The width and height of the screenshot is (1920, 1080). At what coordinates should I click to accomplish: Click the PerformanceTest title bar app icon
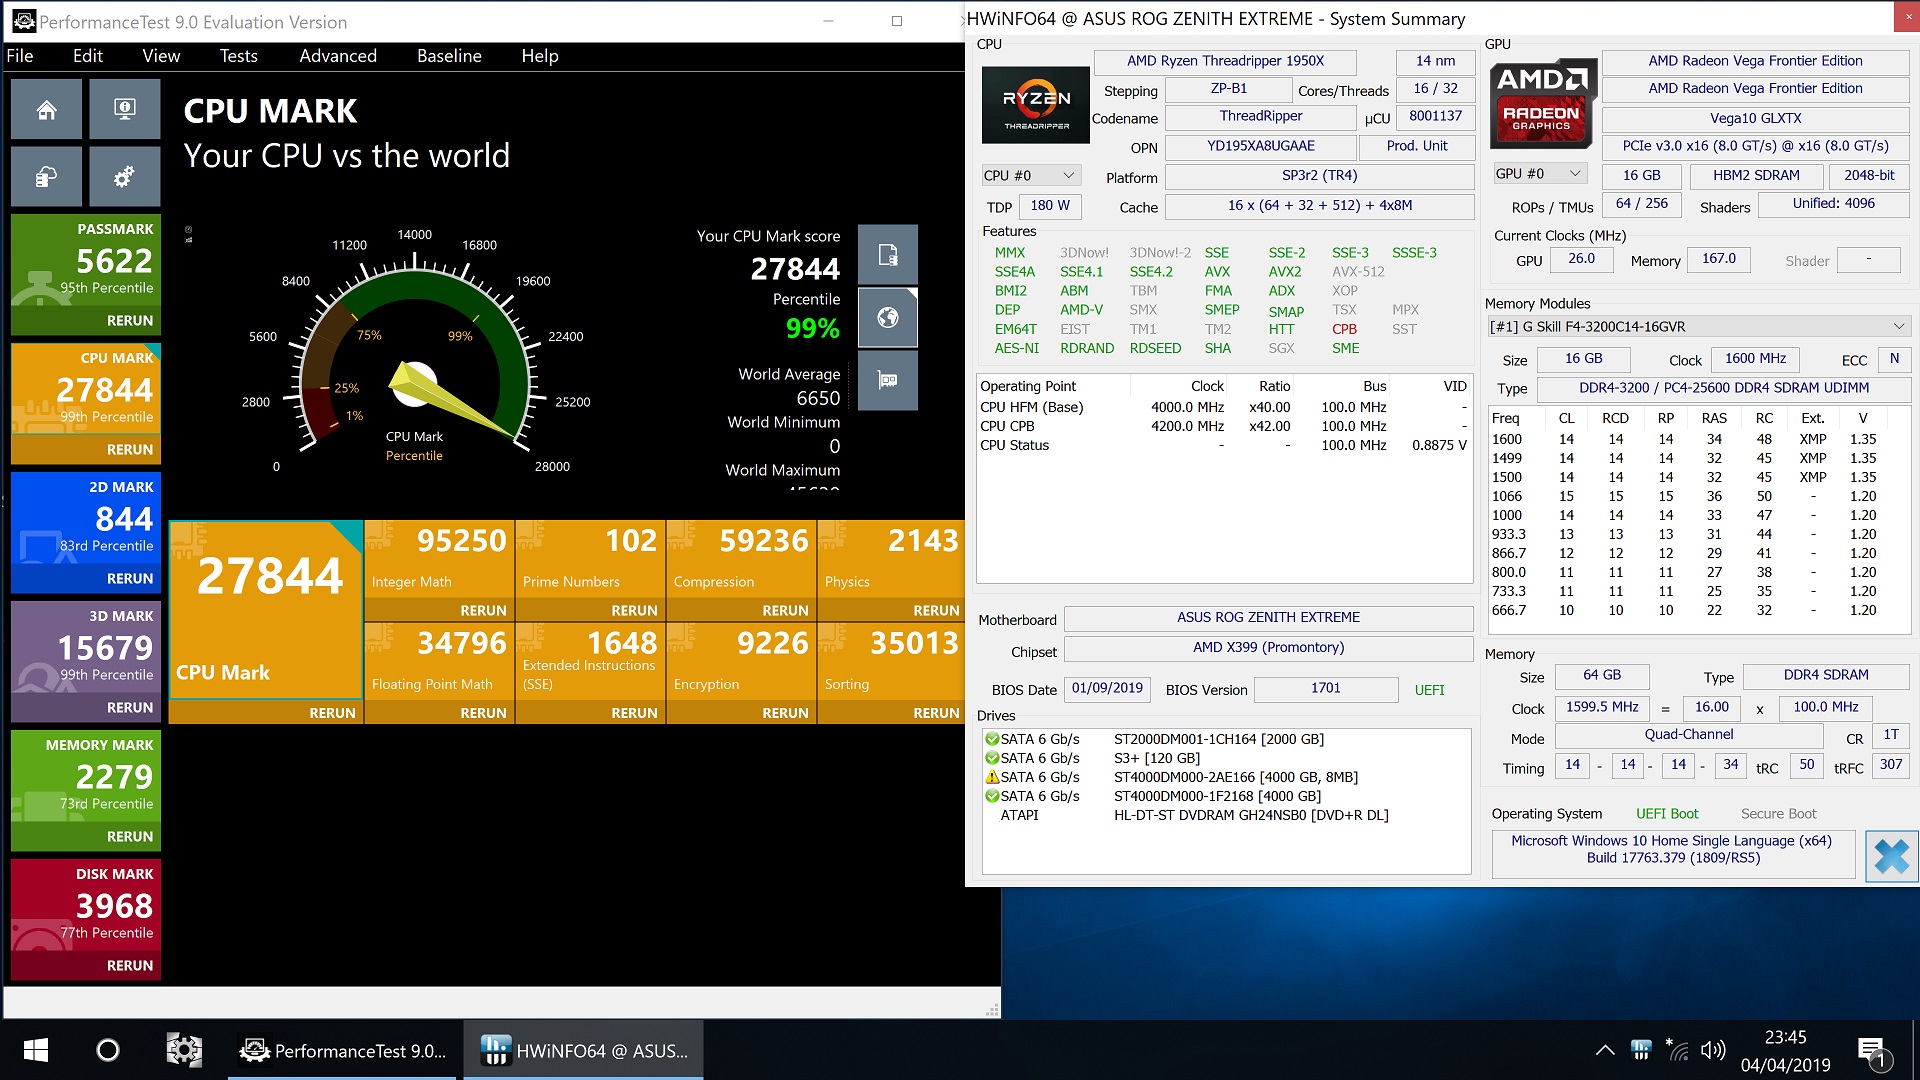pos(23,21)
